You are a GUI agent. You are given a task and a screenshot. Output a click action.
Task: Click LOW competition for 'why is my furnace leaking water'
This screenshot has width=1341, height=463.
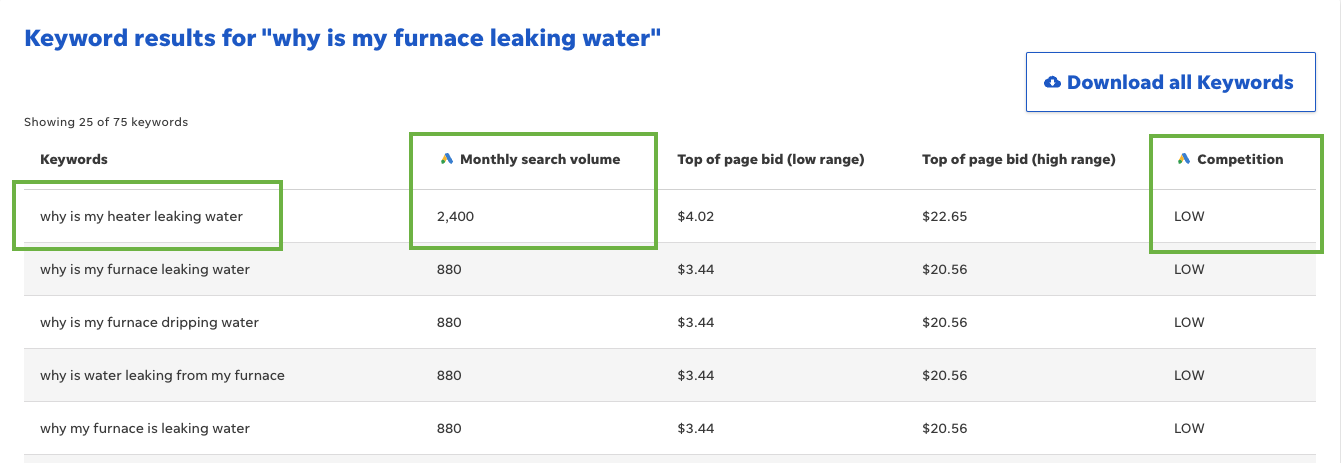[x=1189, y=269]
